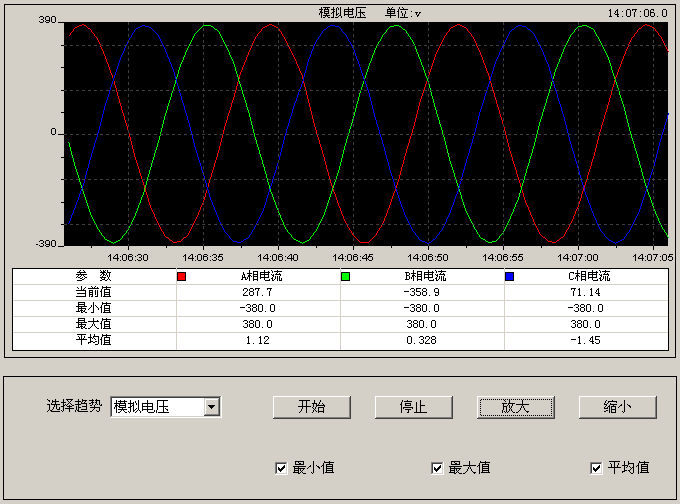Click the 最小值 row label in table
The width and height of the screenshot is (680, 504).
[94, 308]
